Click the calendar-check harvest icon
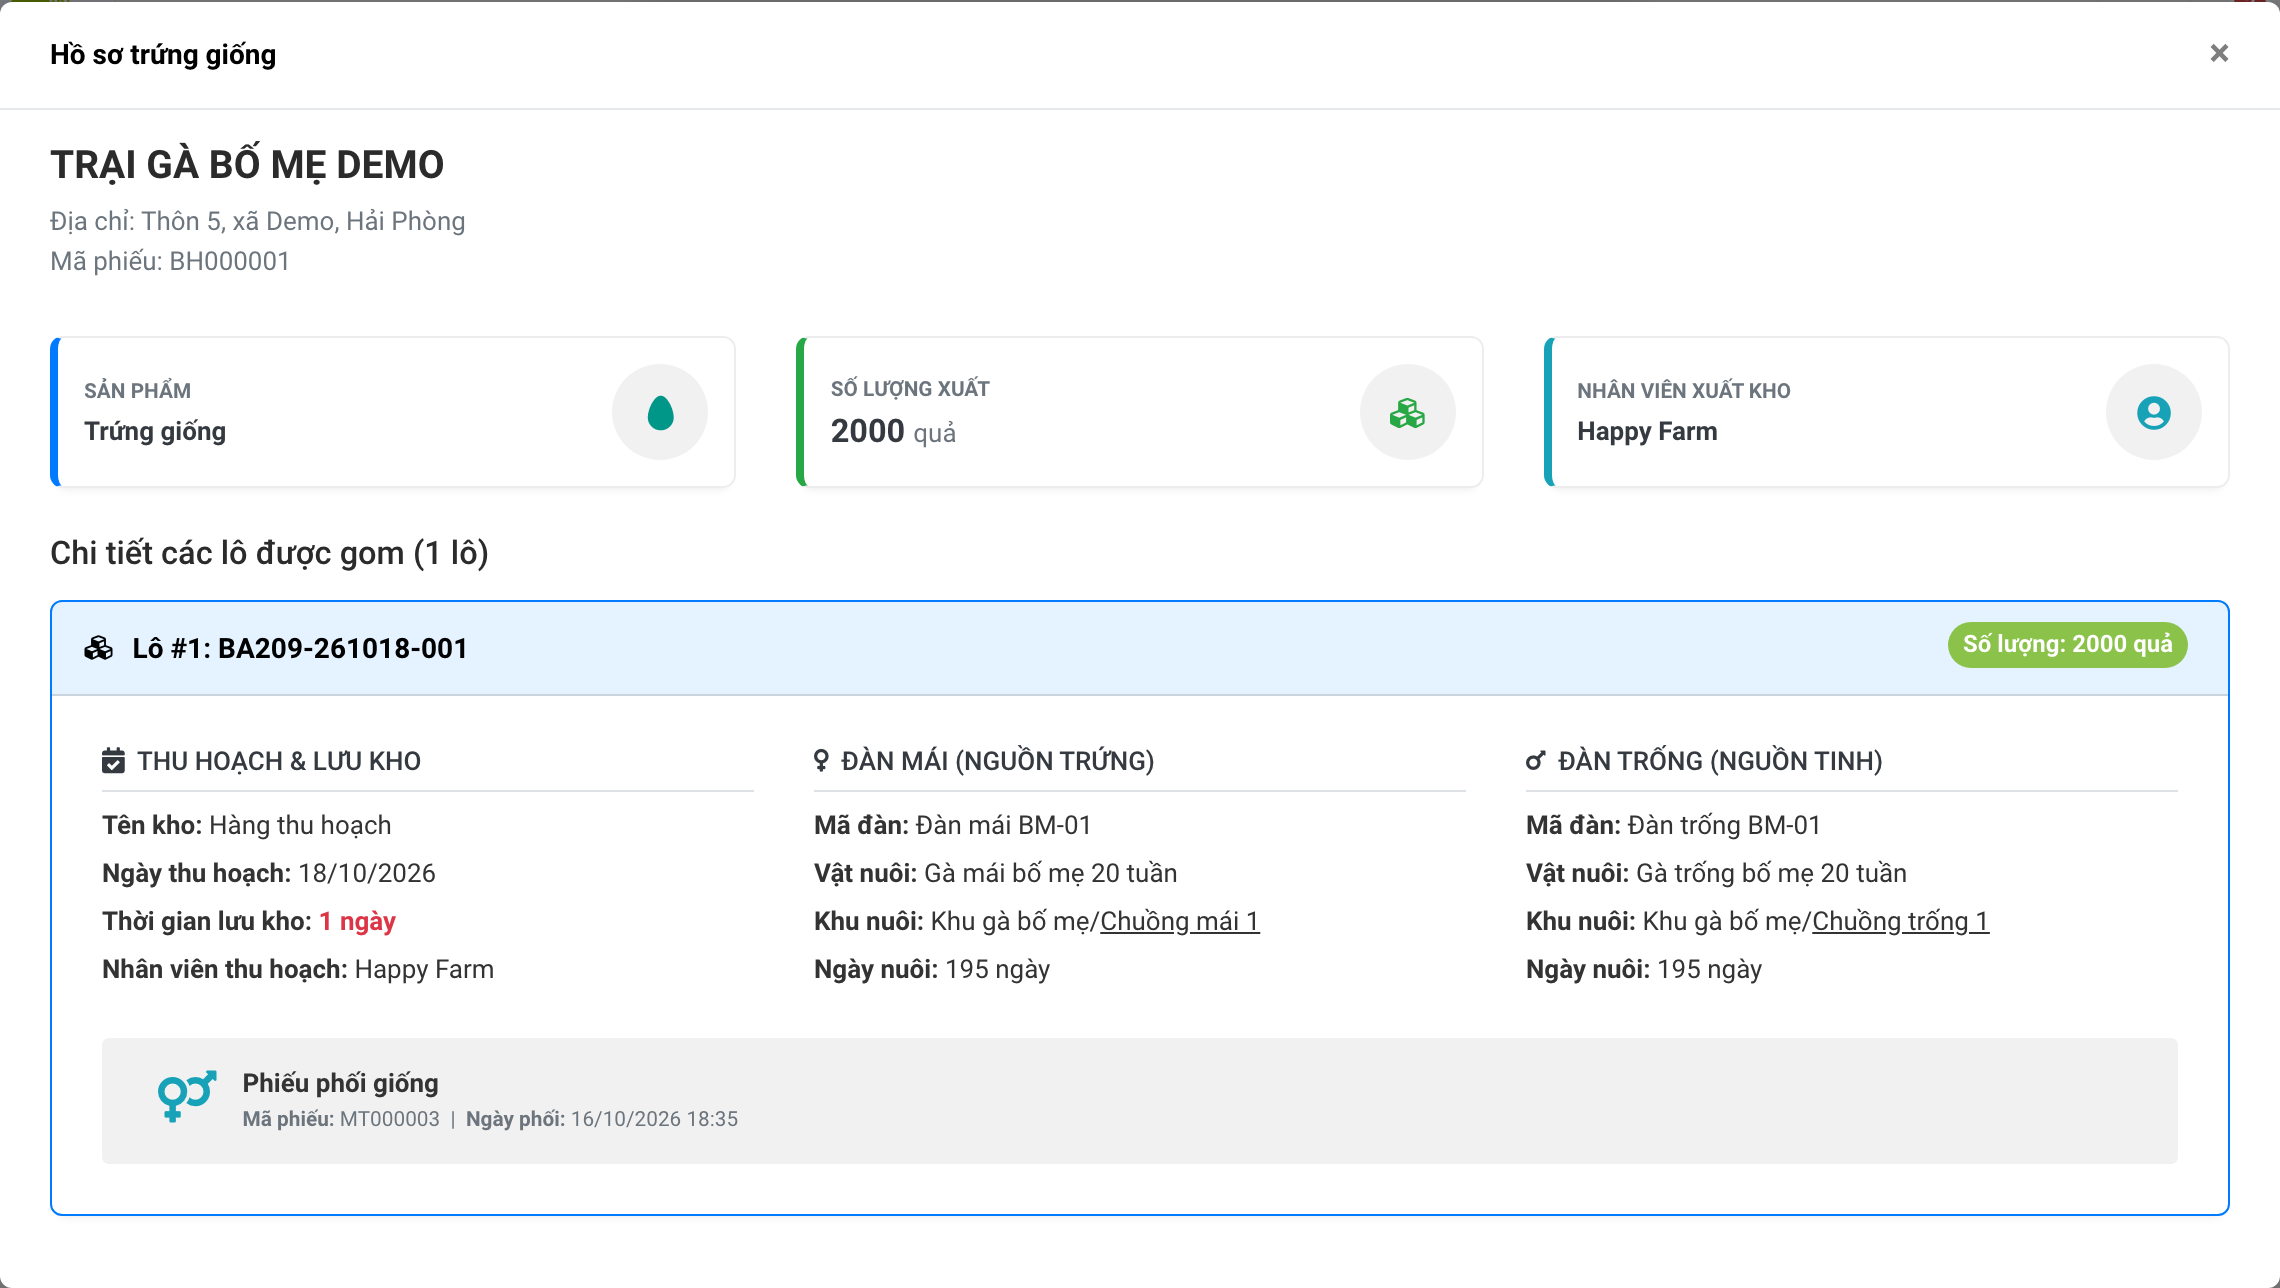 [113, 761]
